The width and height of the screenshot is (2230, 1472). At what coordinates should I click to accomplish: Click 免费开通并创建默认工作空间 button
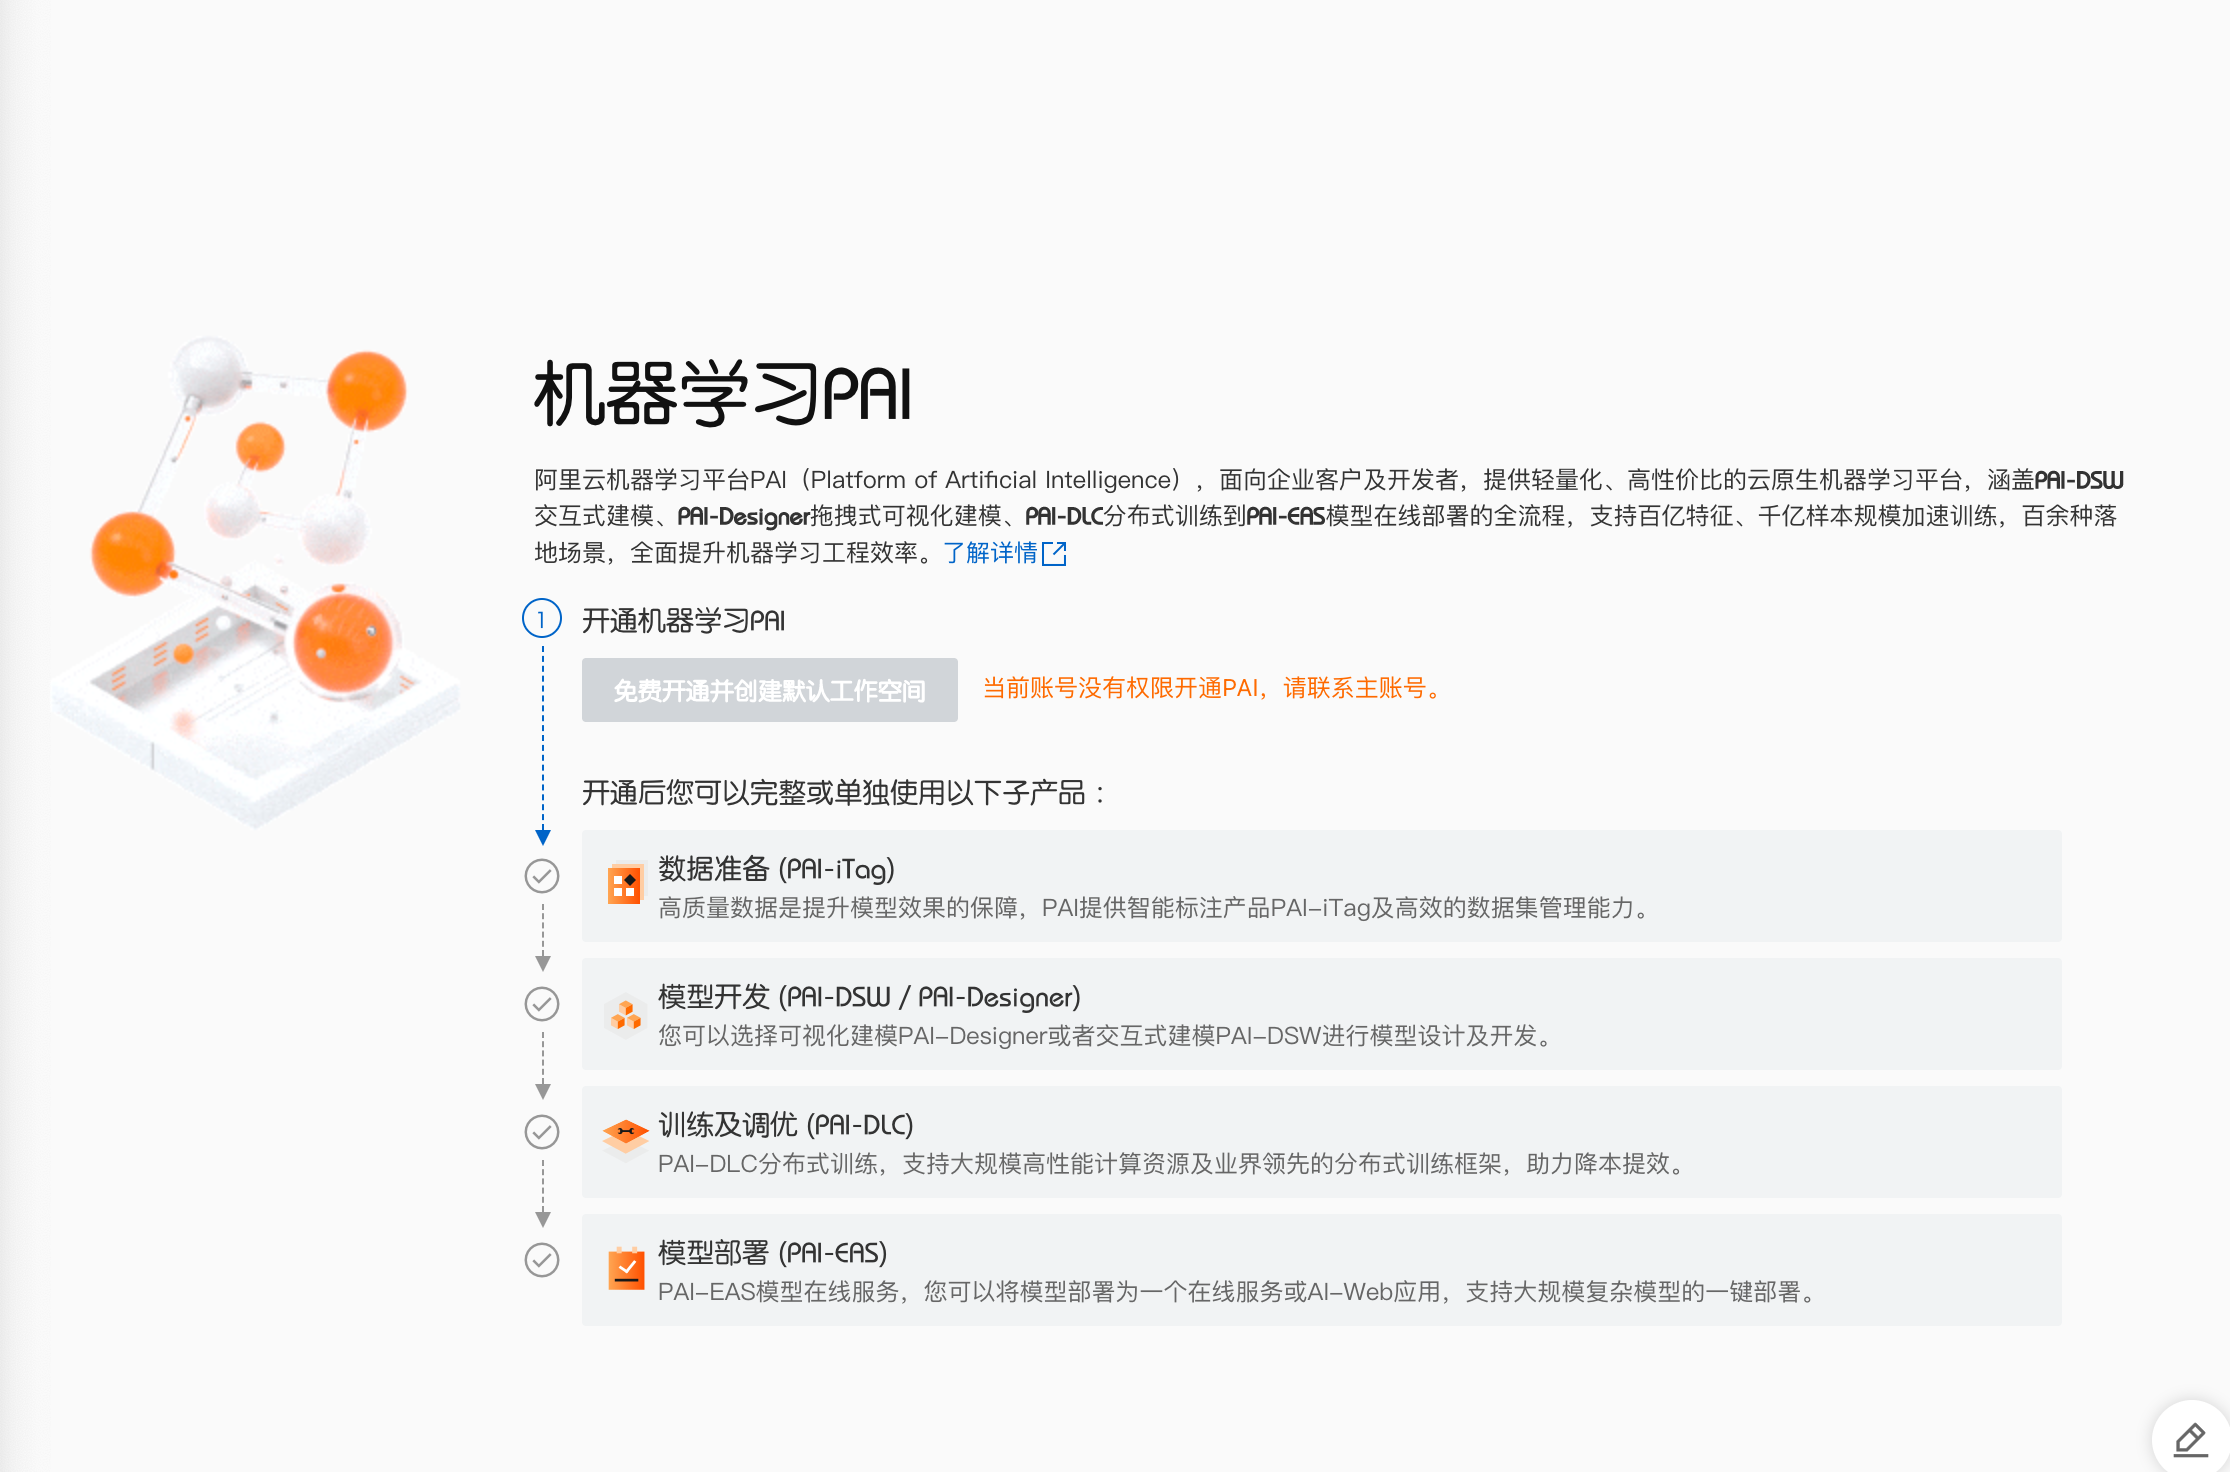[769, 690]
